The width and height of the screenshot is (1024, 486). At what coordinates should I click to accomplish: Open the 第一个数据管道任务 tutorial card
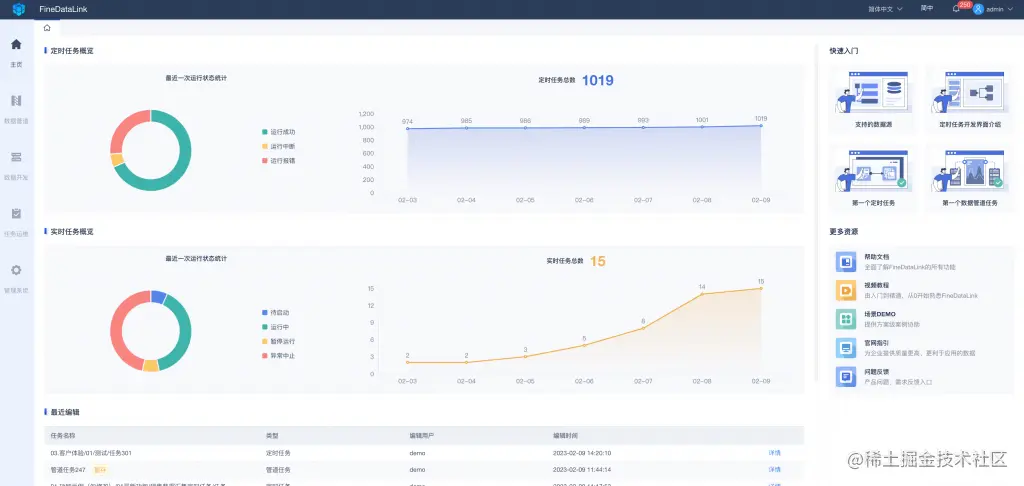pyautogui.click(x=970, y=178)
